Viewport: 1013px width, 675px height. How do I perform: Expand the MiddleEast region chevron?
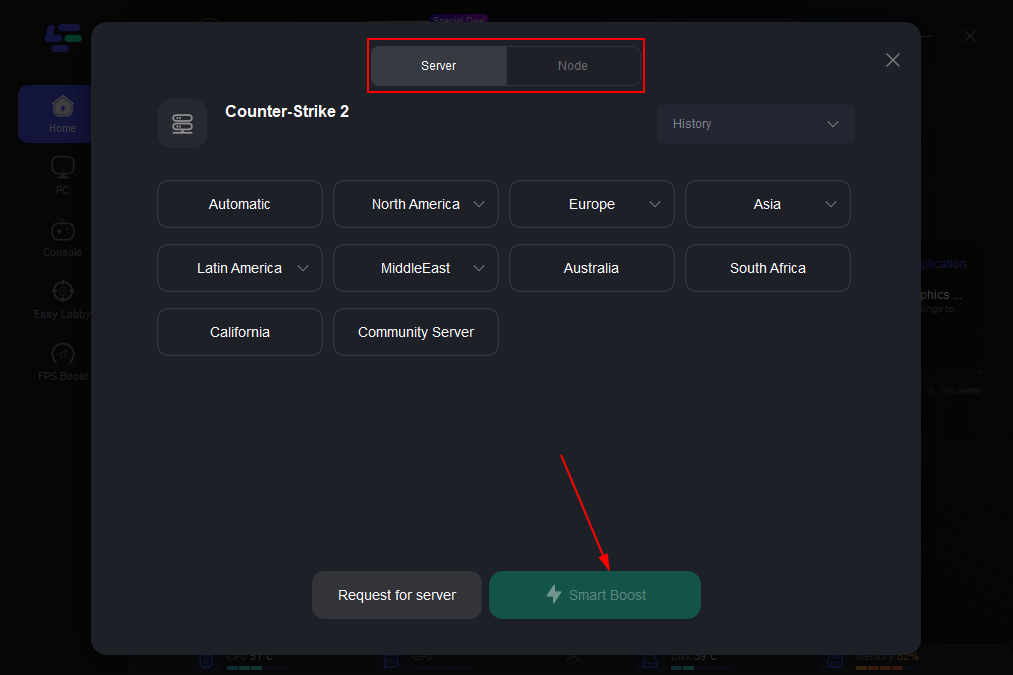click(479, 268)
